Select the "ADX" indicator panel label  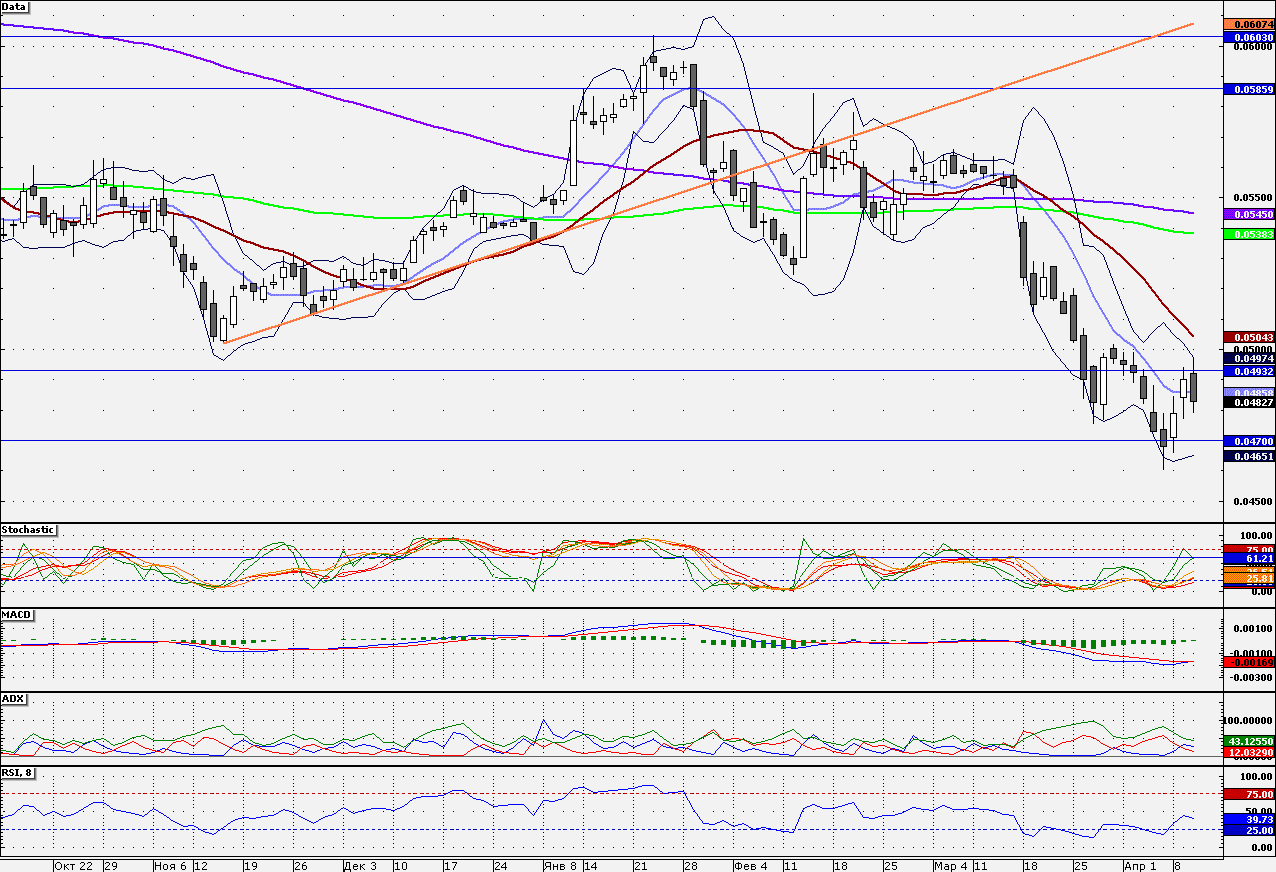coord(13,699)
